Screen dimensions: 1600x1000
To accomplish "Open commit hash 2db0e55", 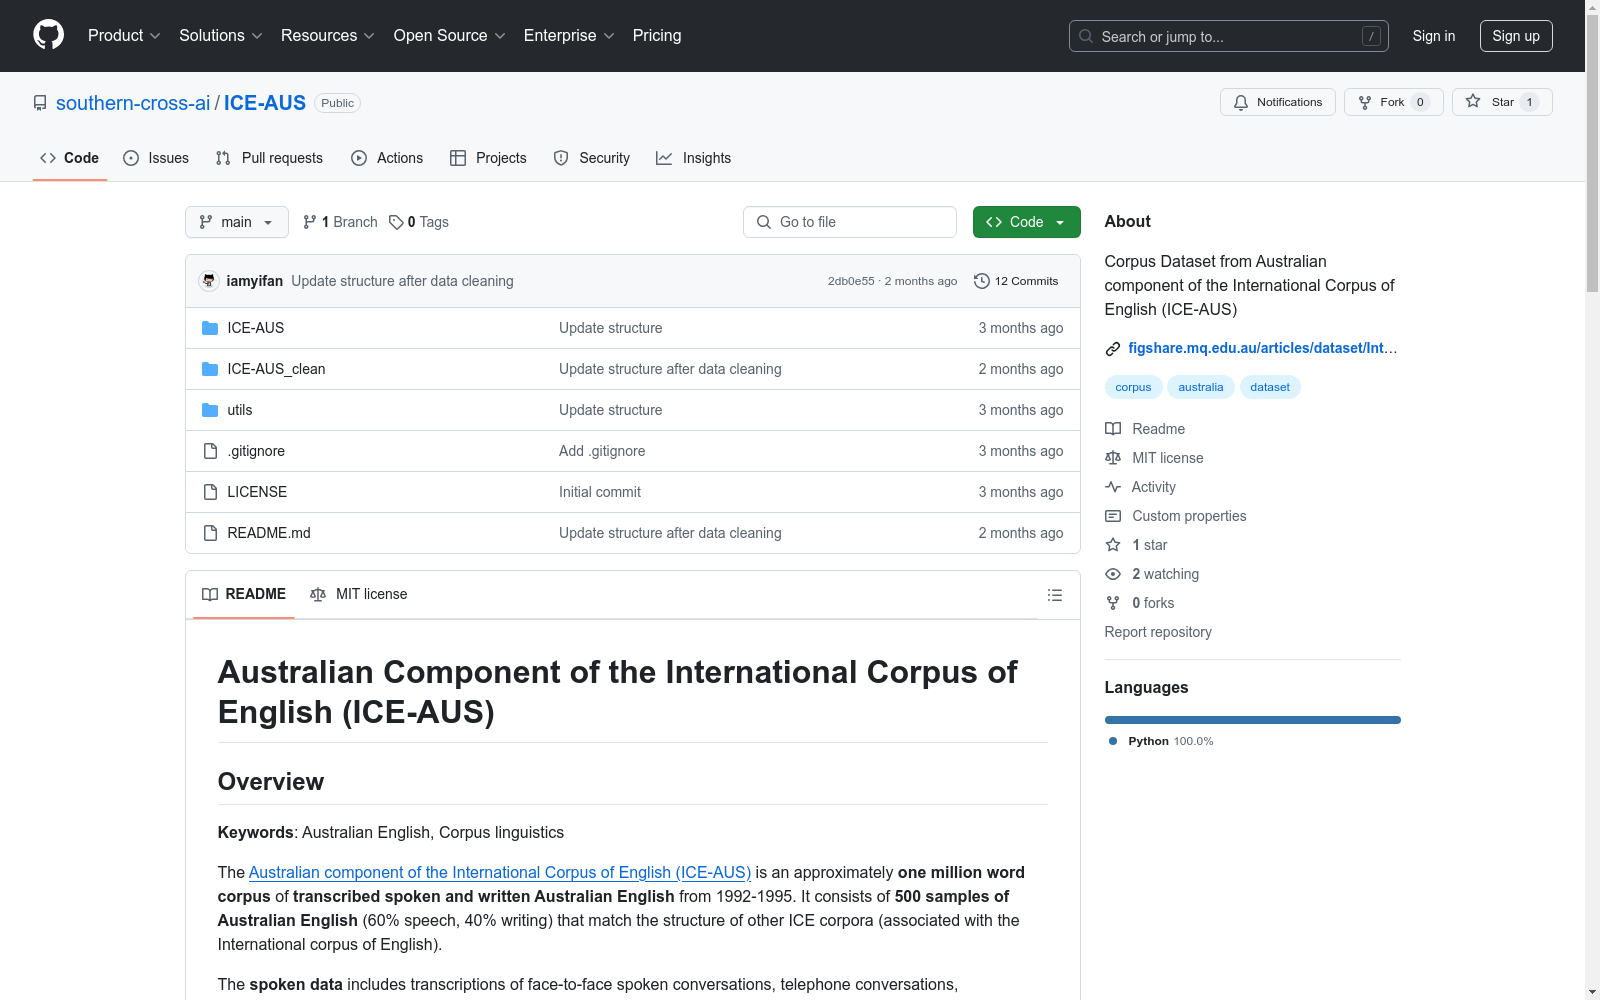I will [x=851, y=281].
